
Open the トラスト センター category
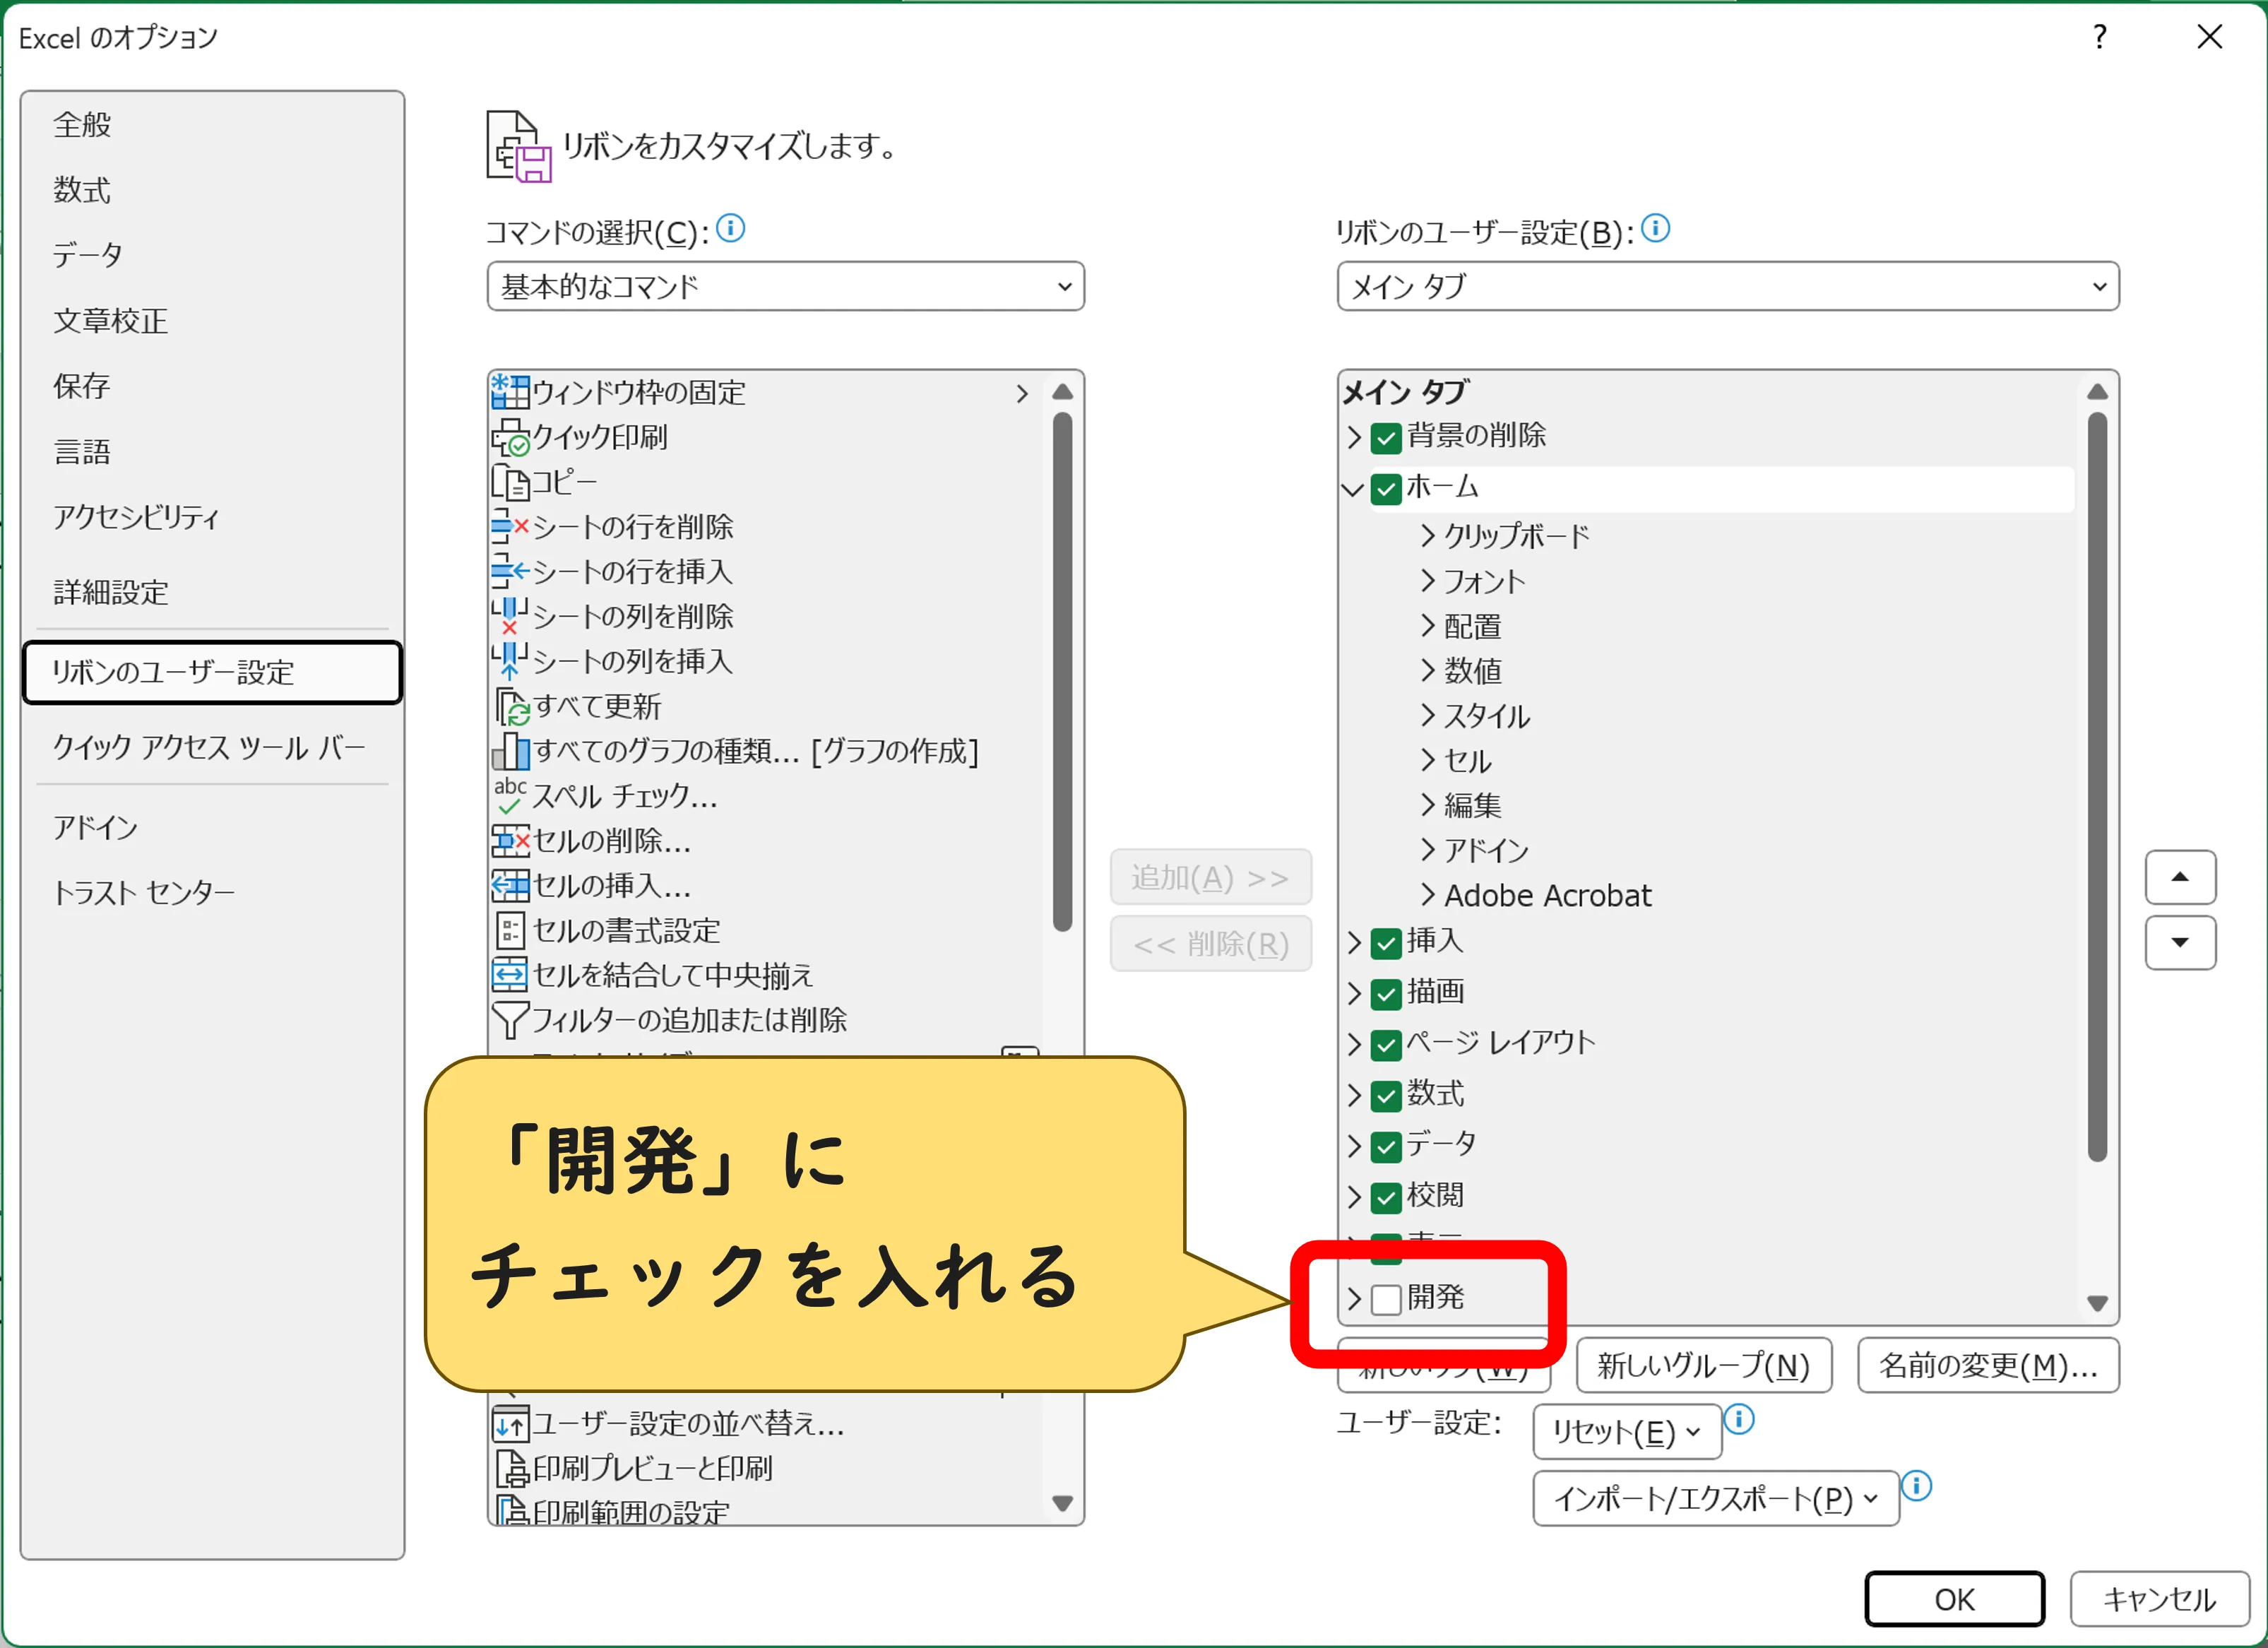(x=212, y=892)
